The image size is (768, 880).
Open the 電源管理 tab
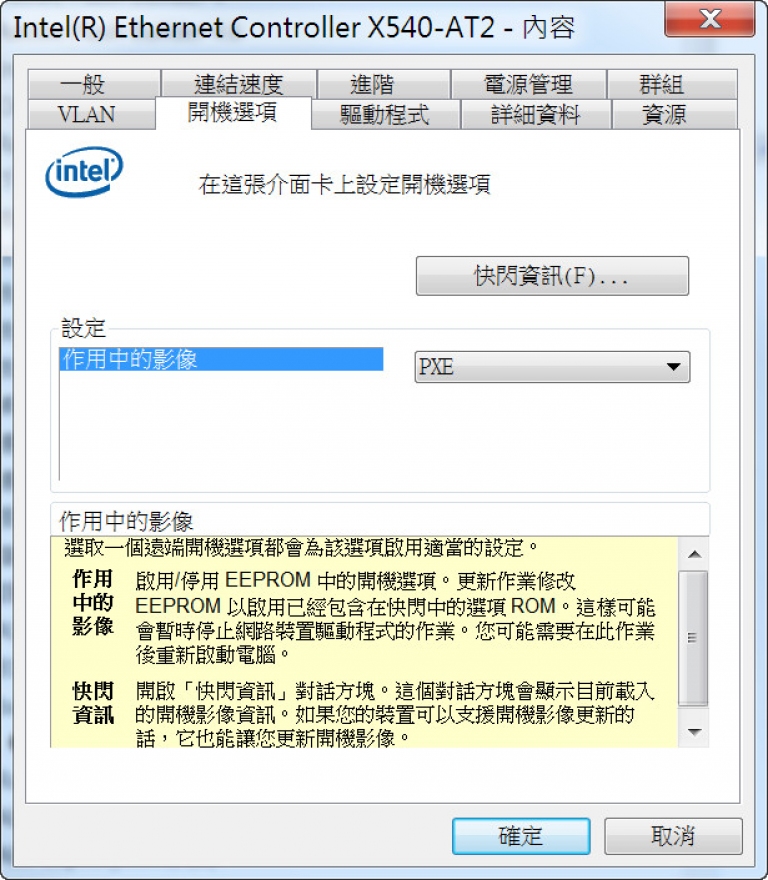pos(528,84)
